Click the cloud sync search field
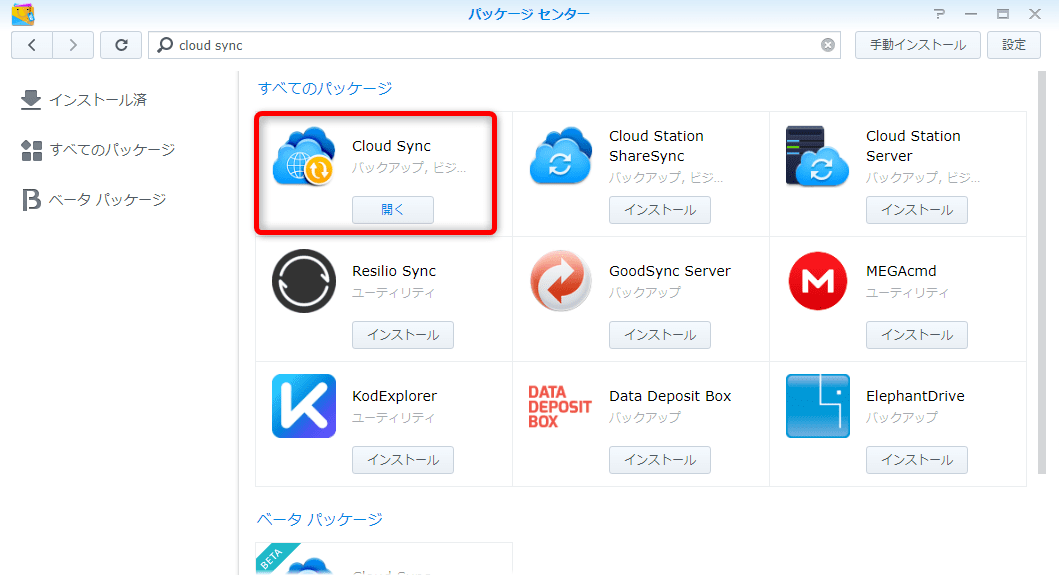 (494, 45)
